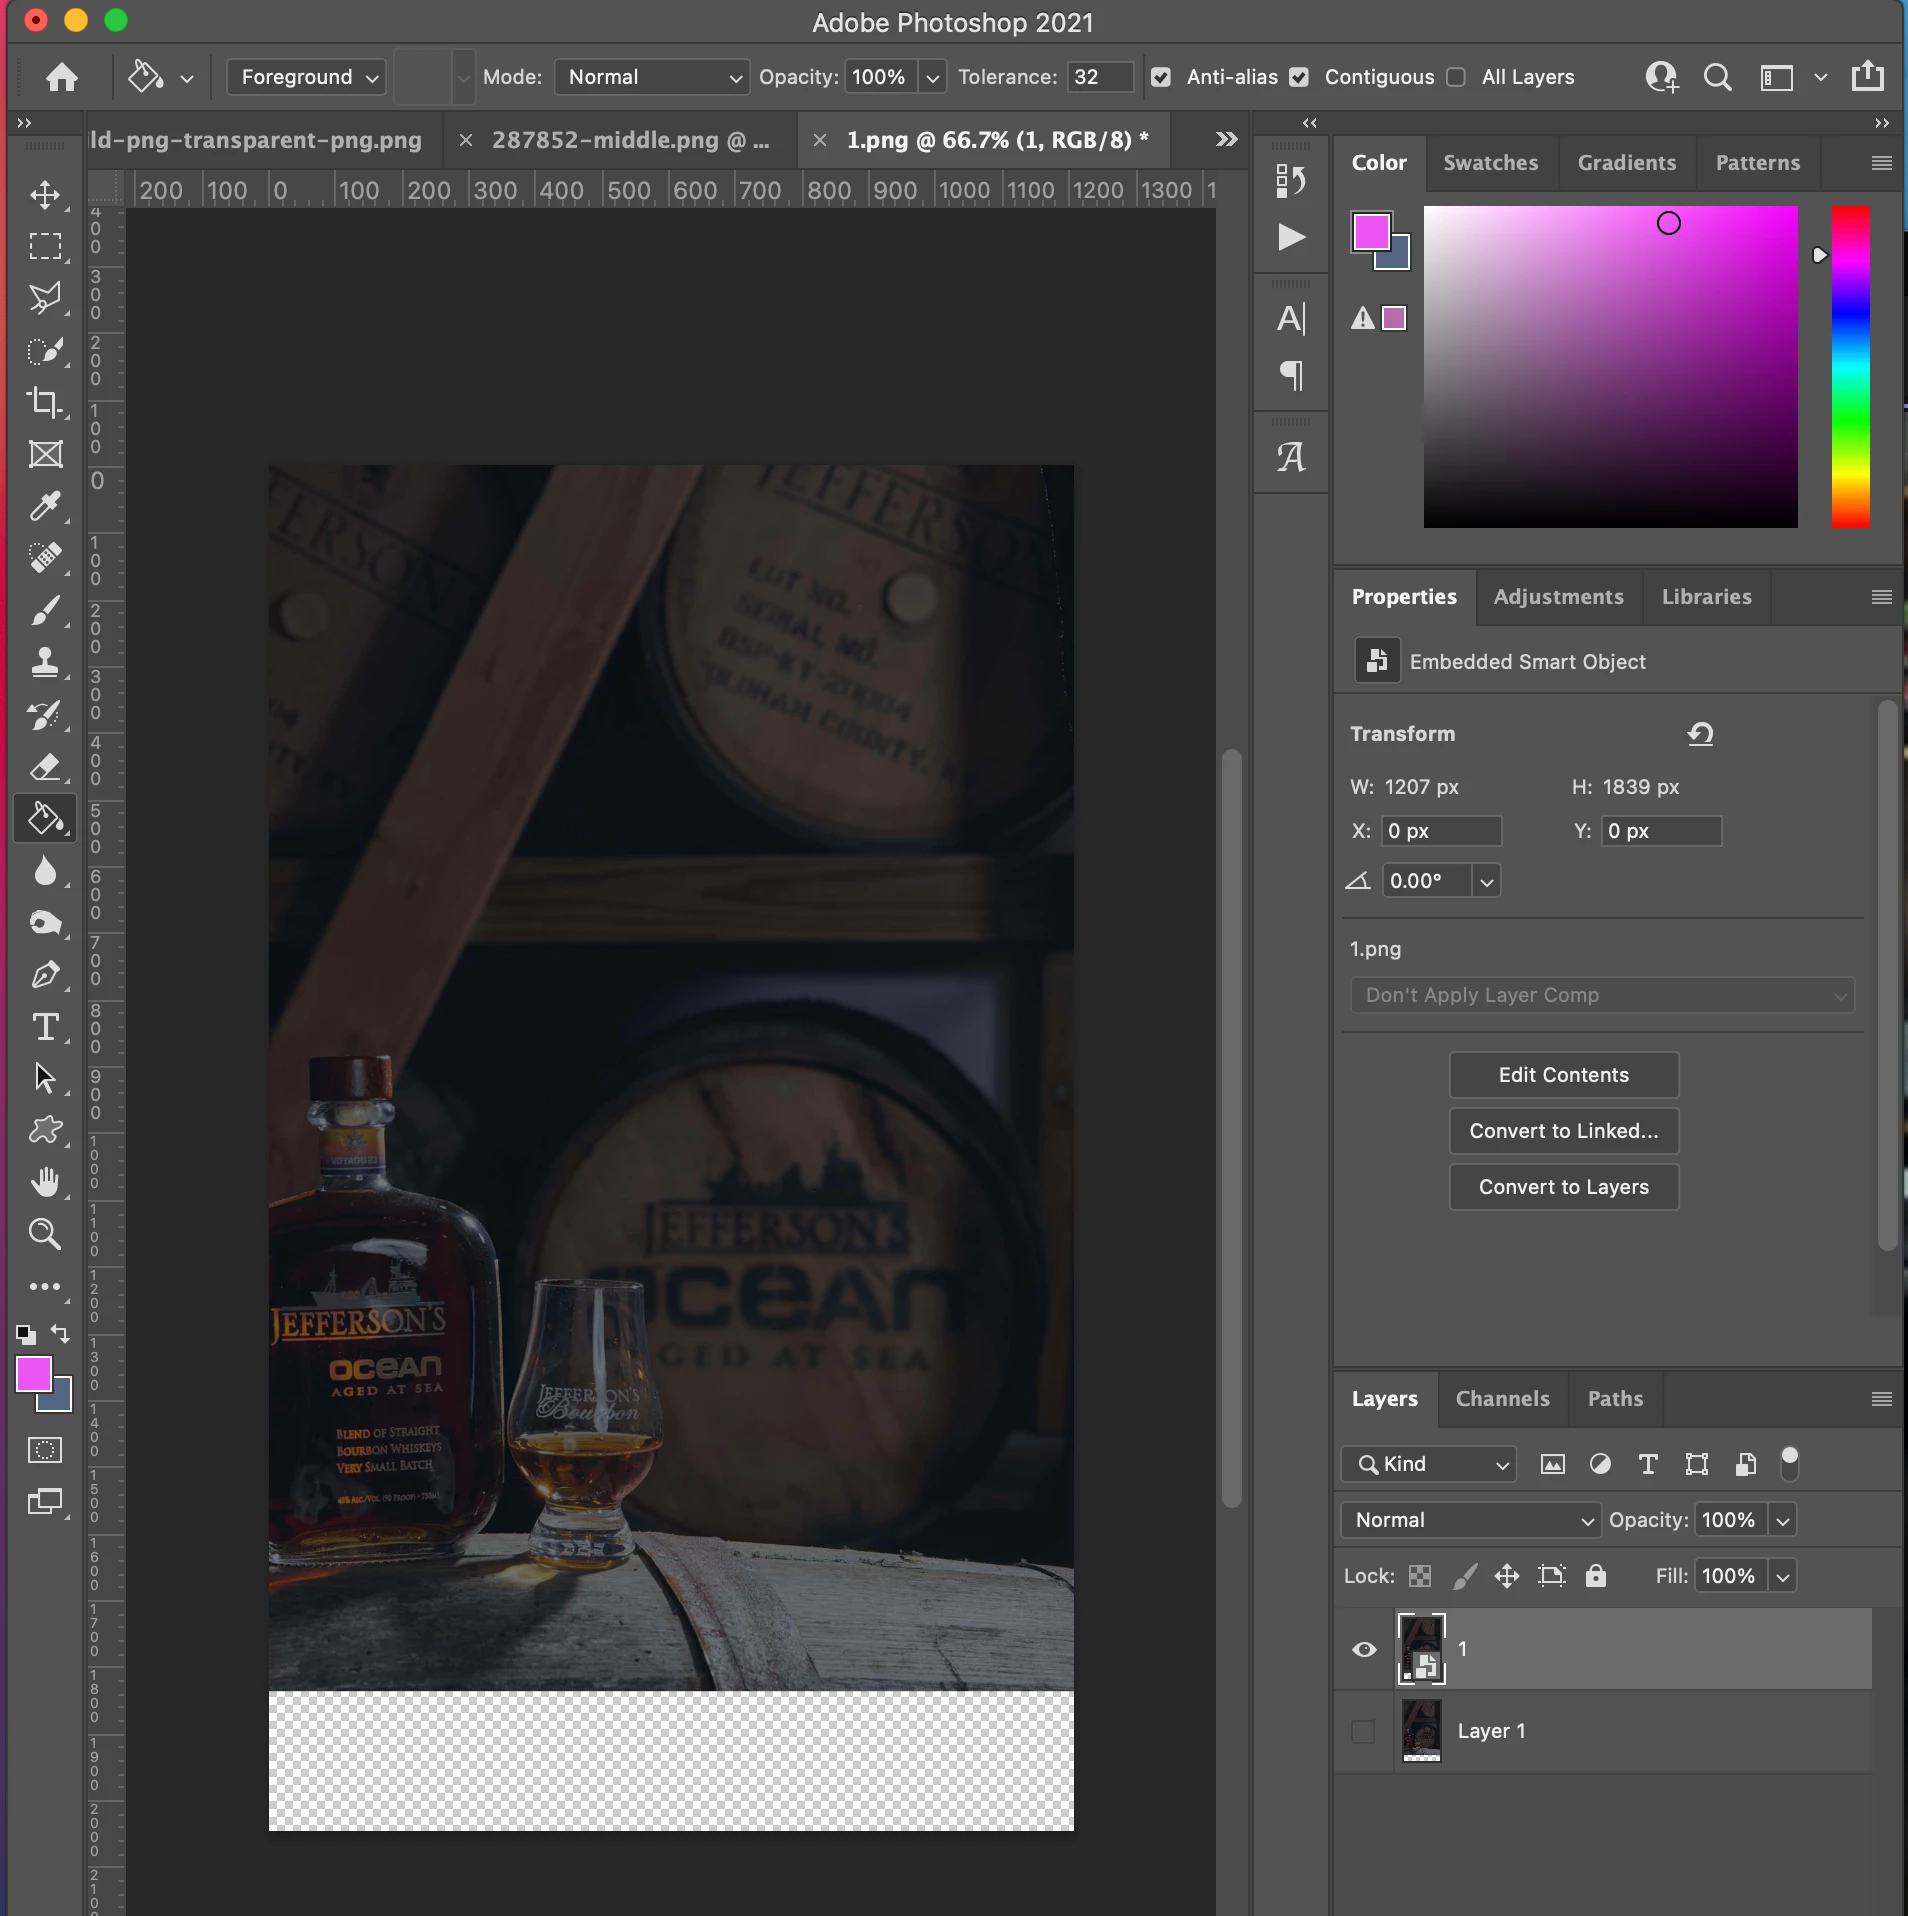1908x1916 pixels.
Task: Click the Convert to Linked button
Action: [x=1564, y=1131]
